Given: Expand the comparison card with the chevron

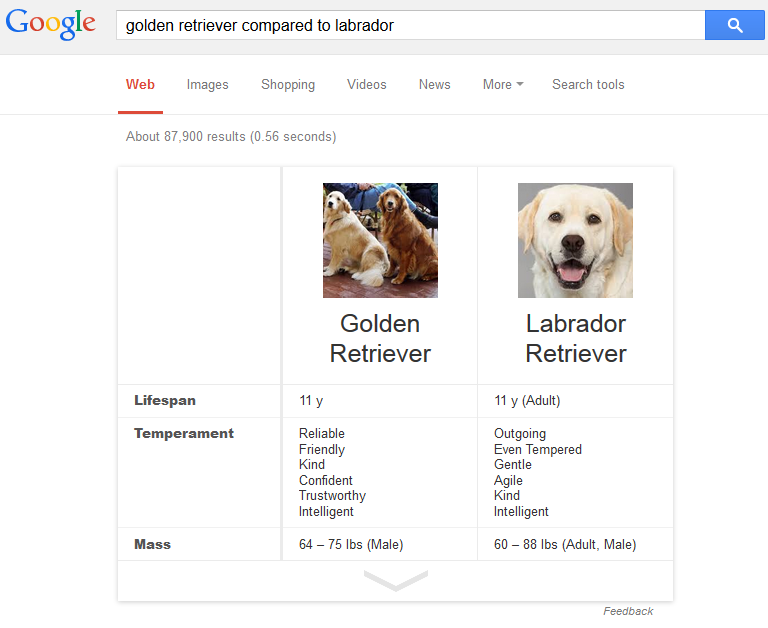Looking at the screenshot, I should coord(395,580).
